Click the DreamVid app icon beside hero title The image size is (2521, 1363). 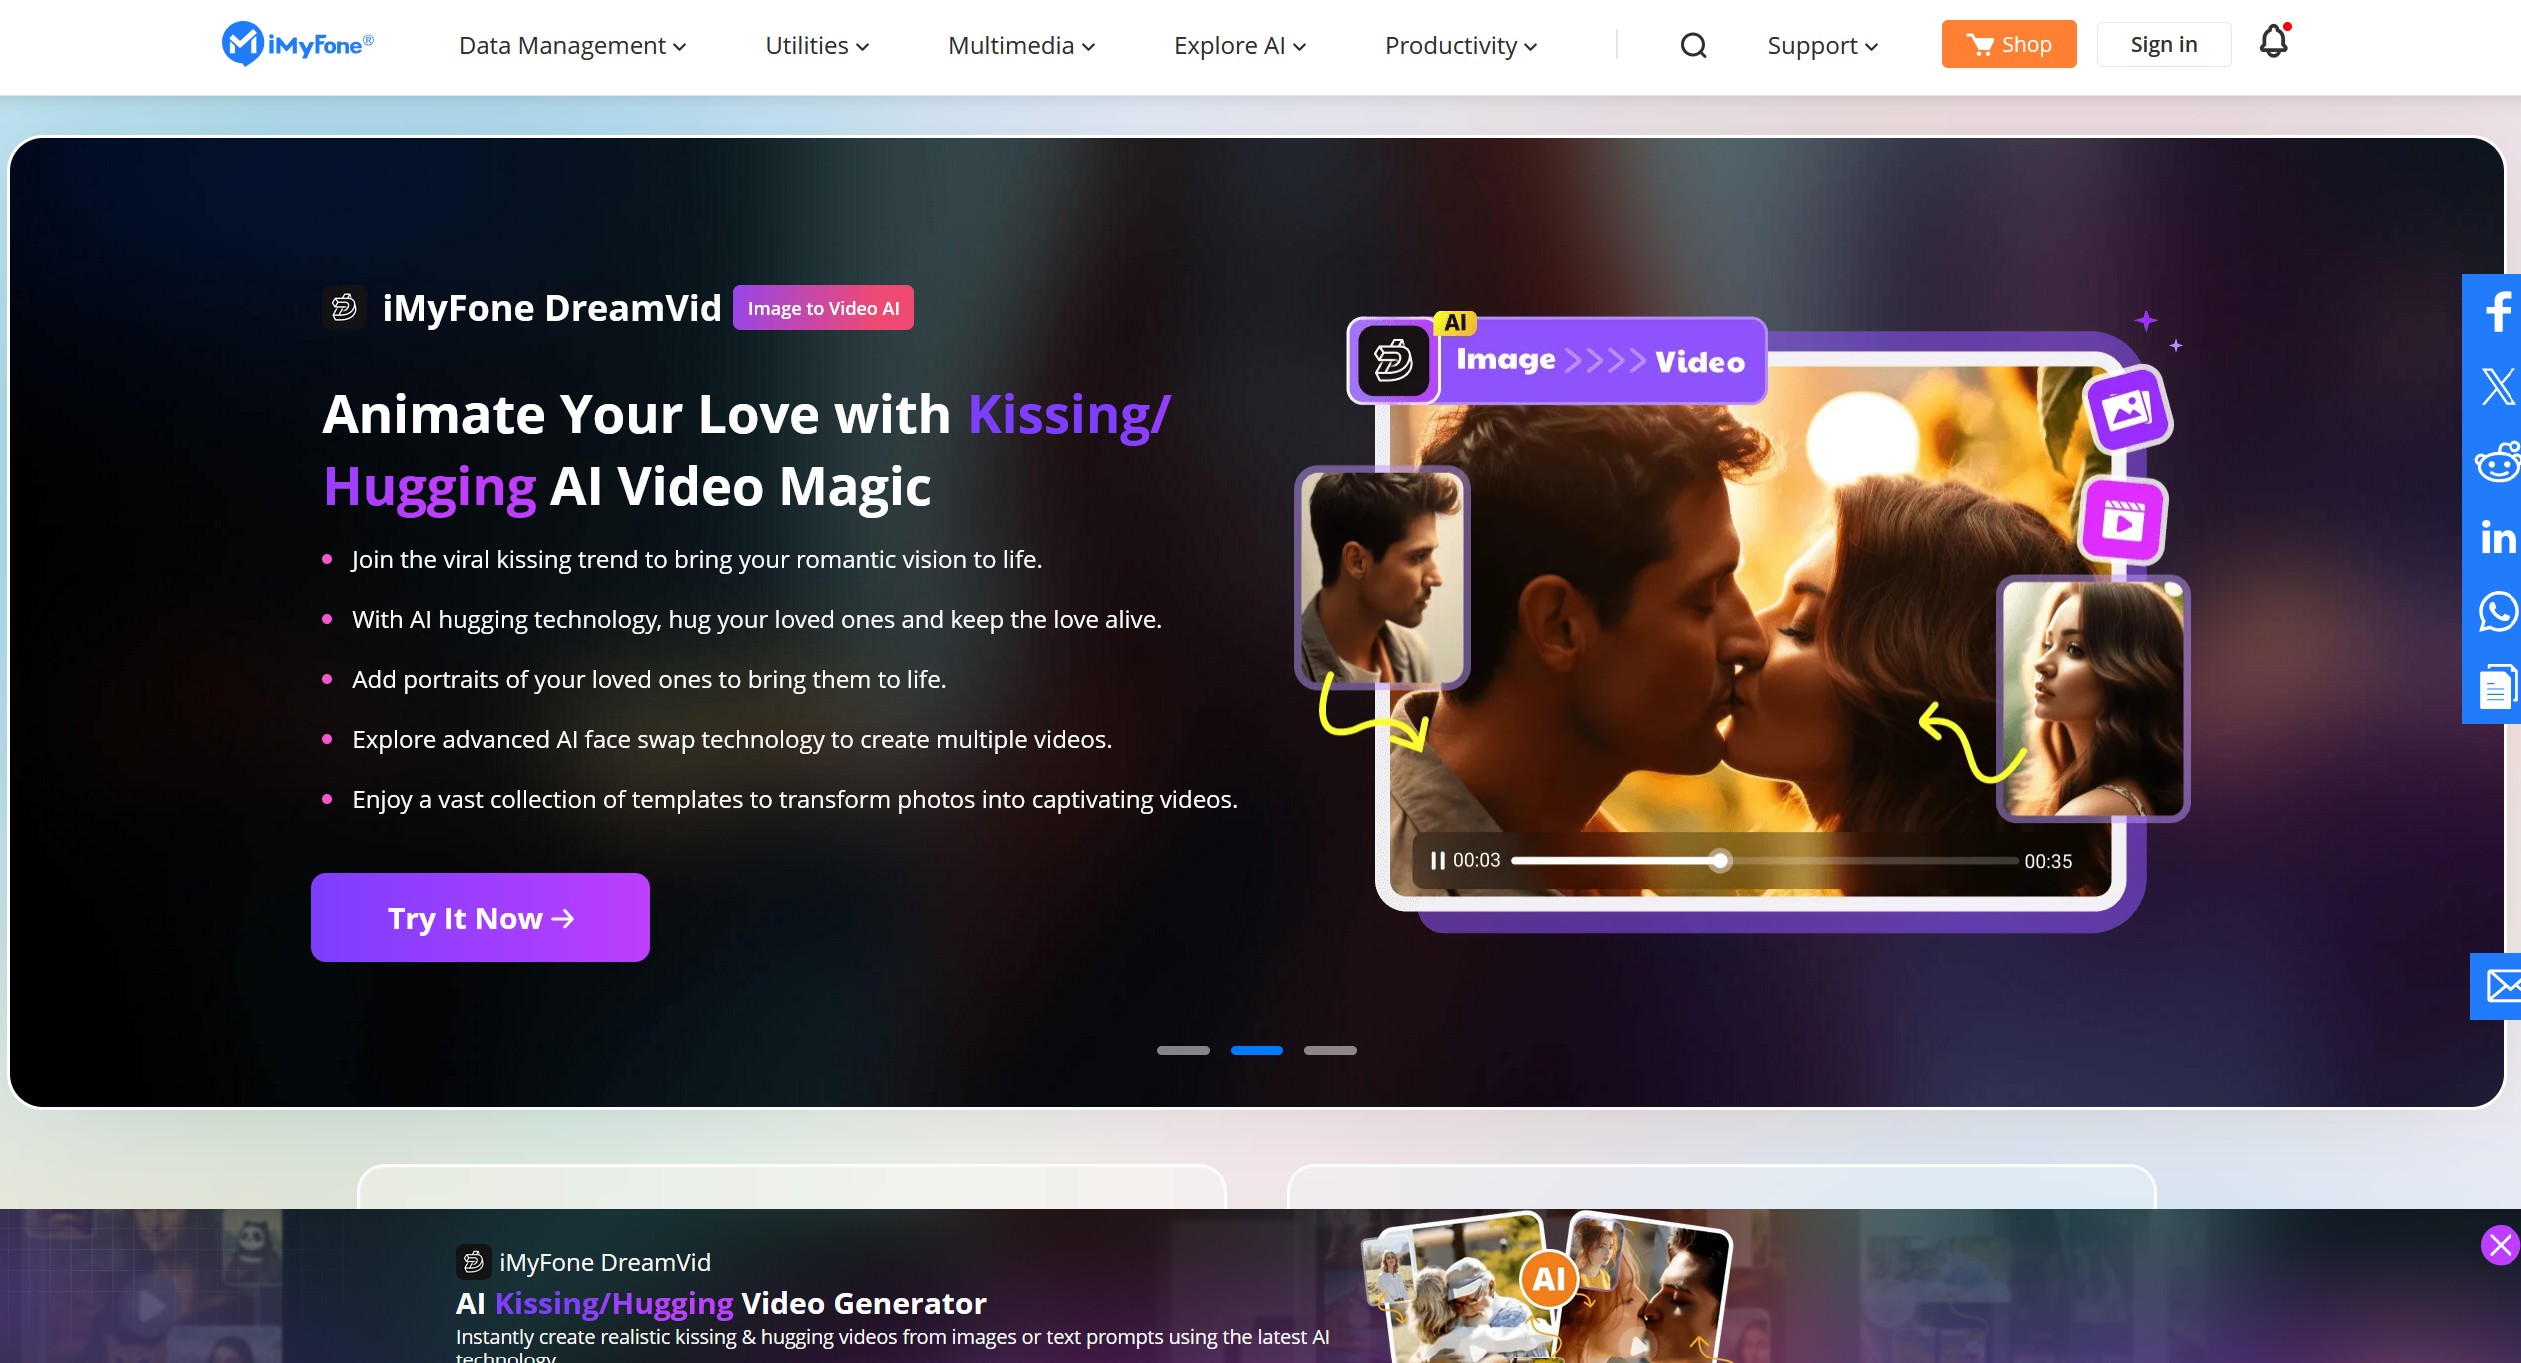(345, 307)
